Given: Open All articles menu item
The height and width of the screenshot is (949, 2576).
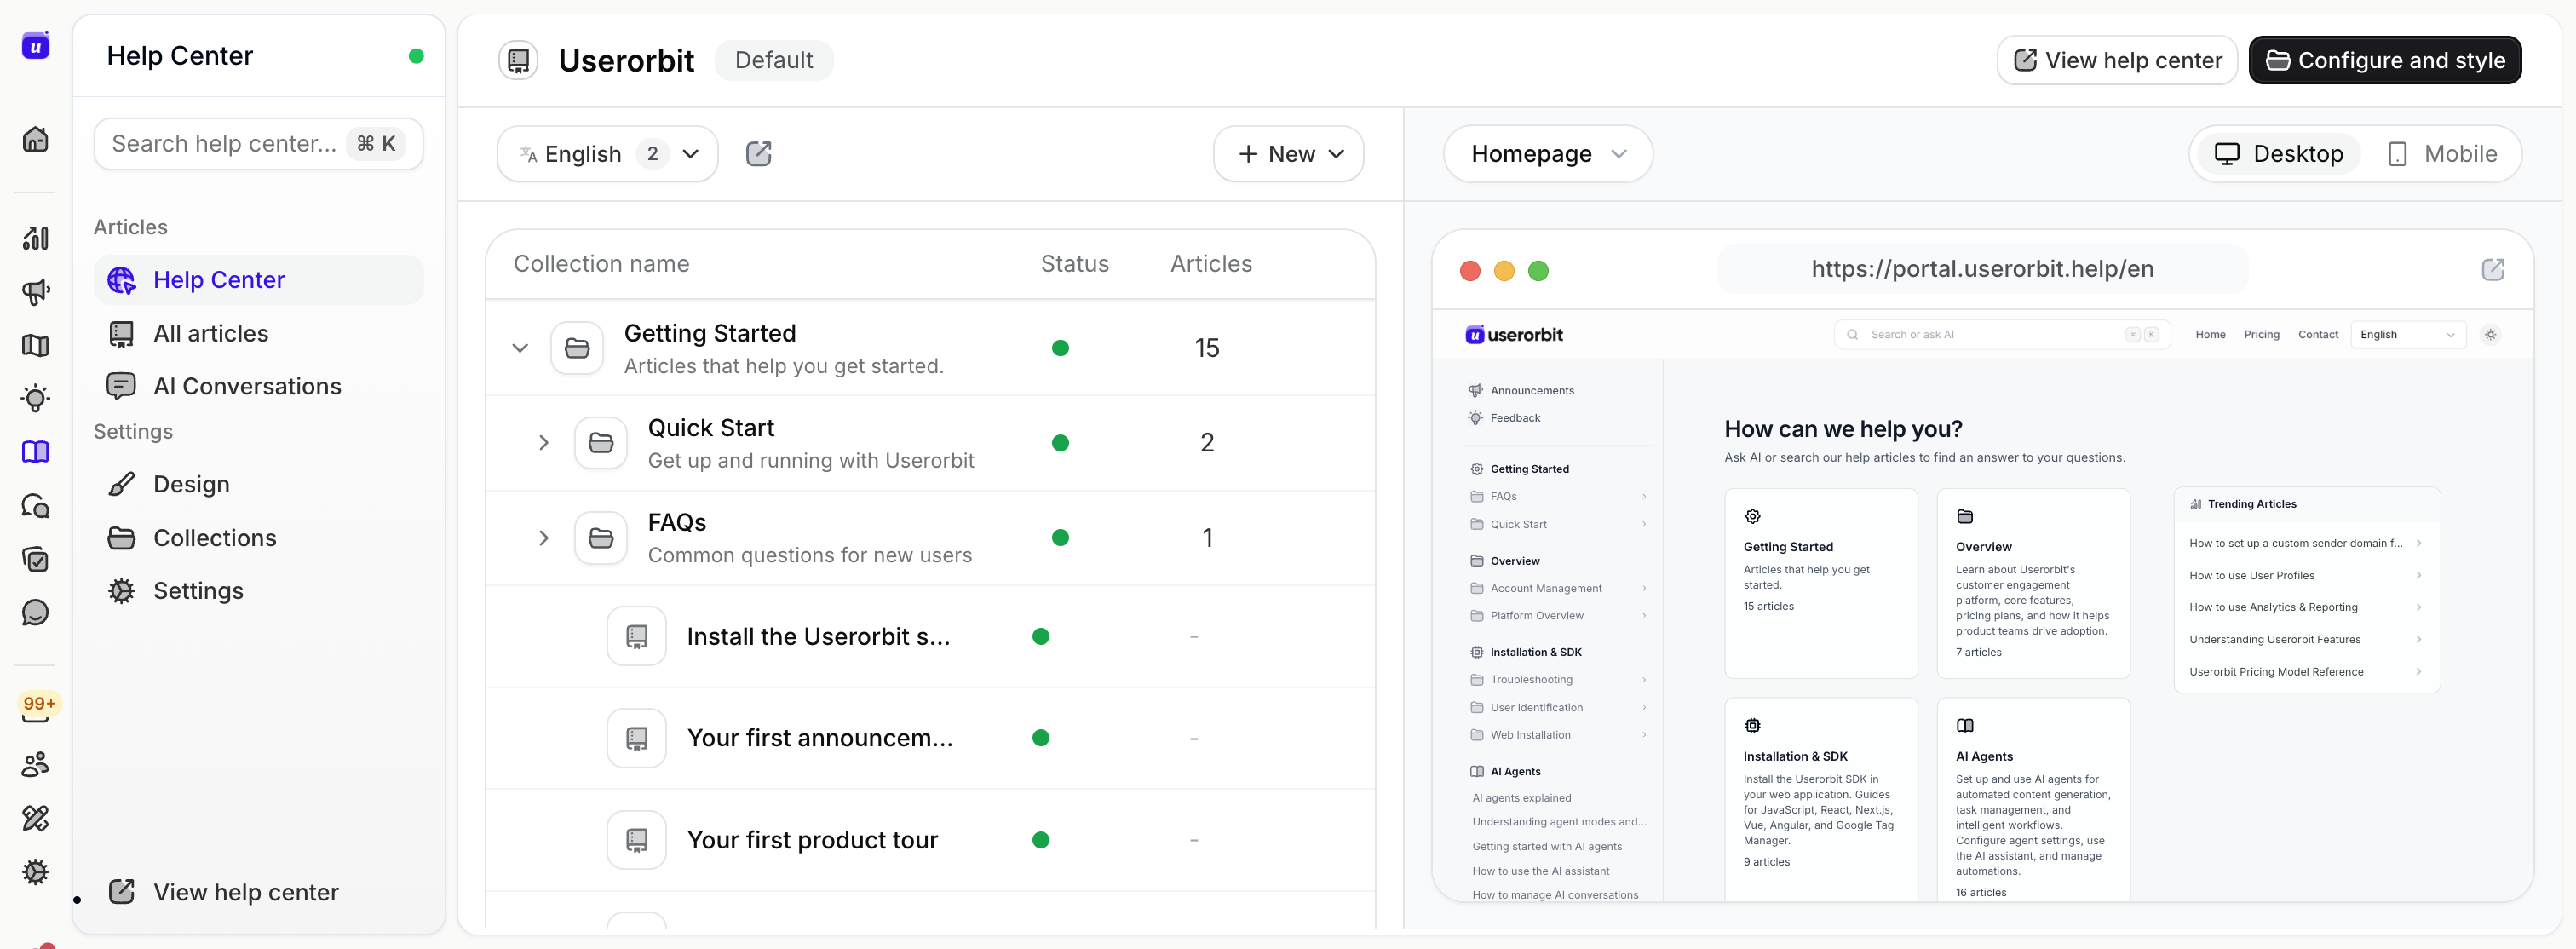Looking at the screenshot, I should (x=259, y=333).
